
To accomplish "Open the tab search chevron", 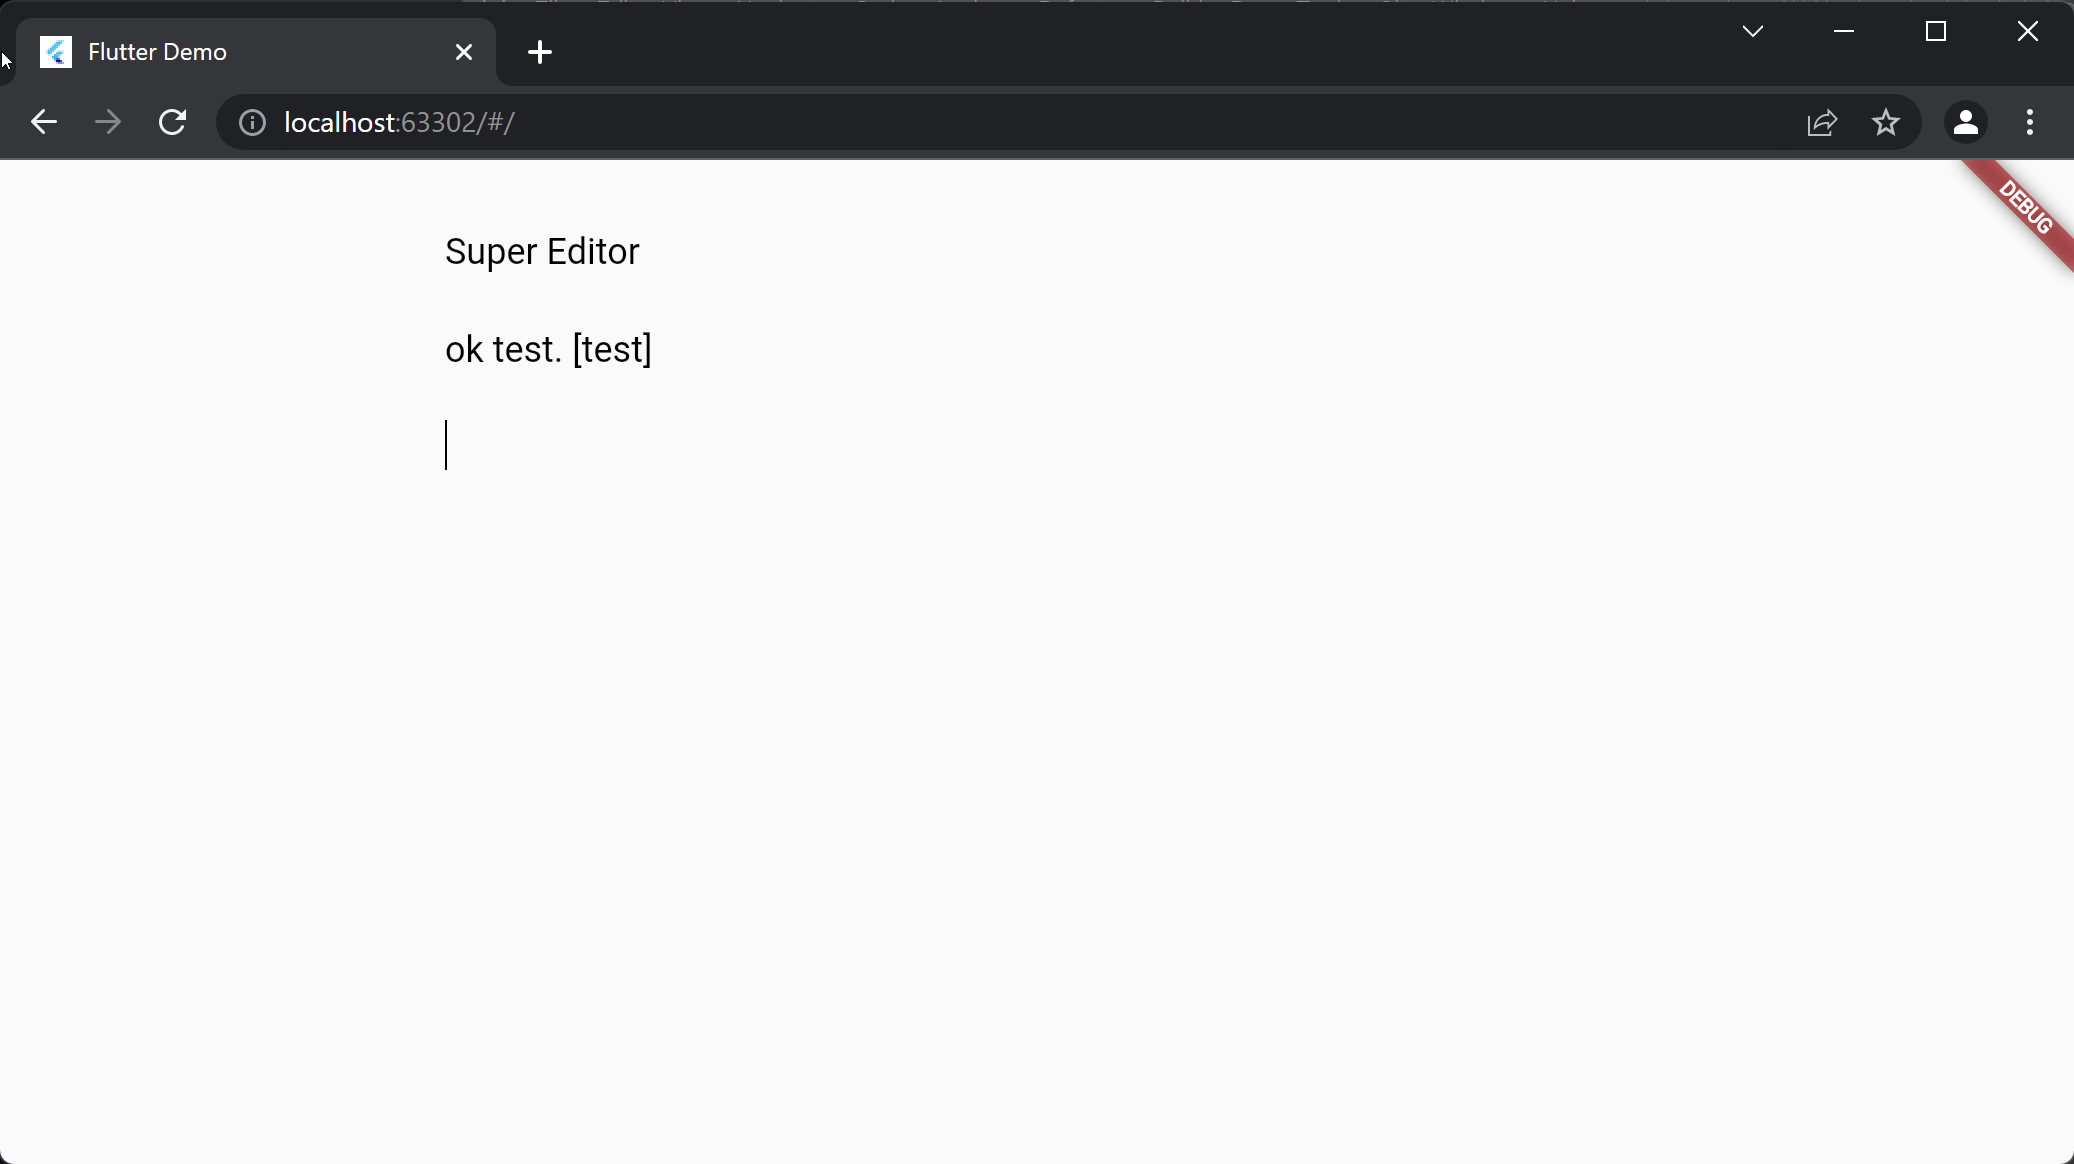I will point(1753,31).
